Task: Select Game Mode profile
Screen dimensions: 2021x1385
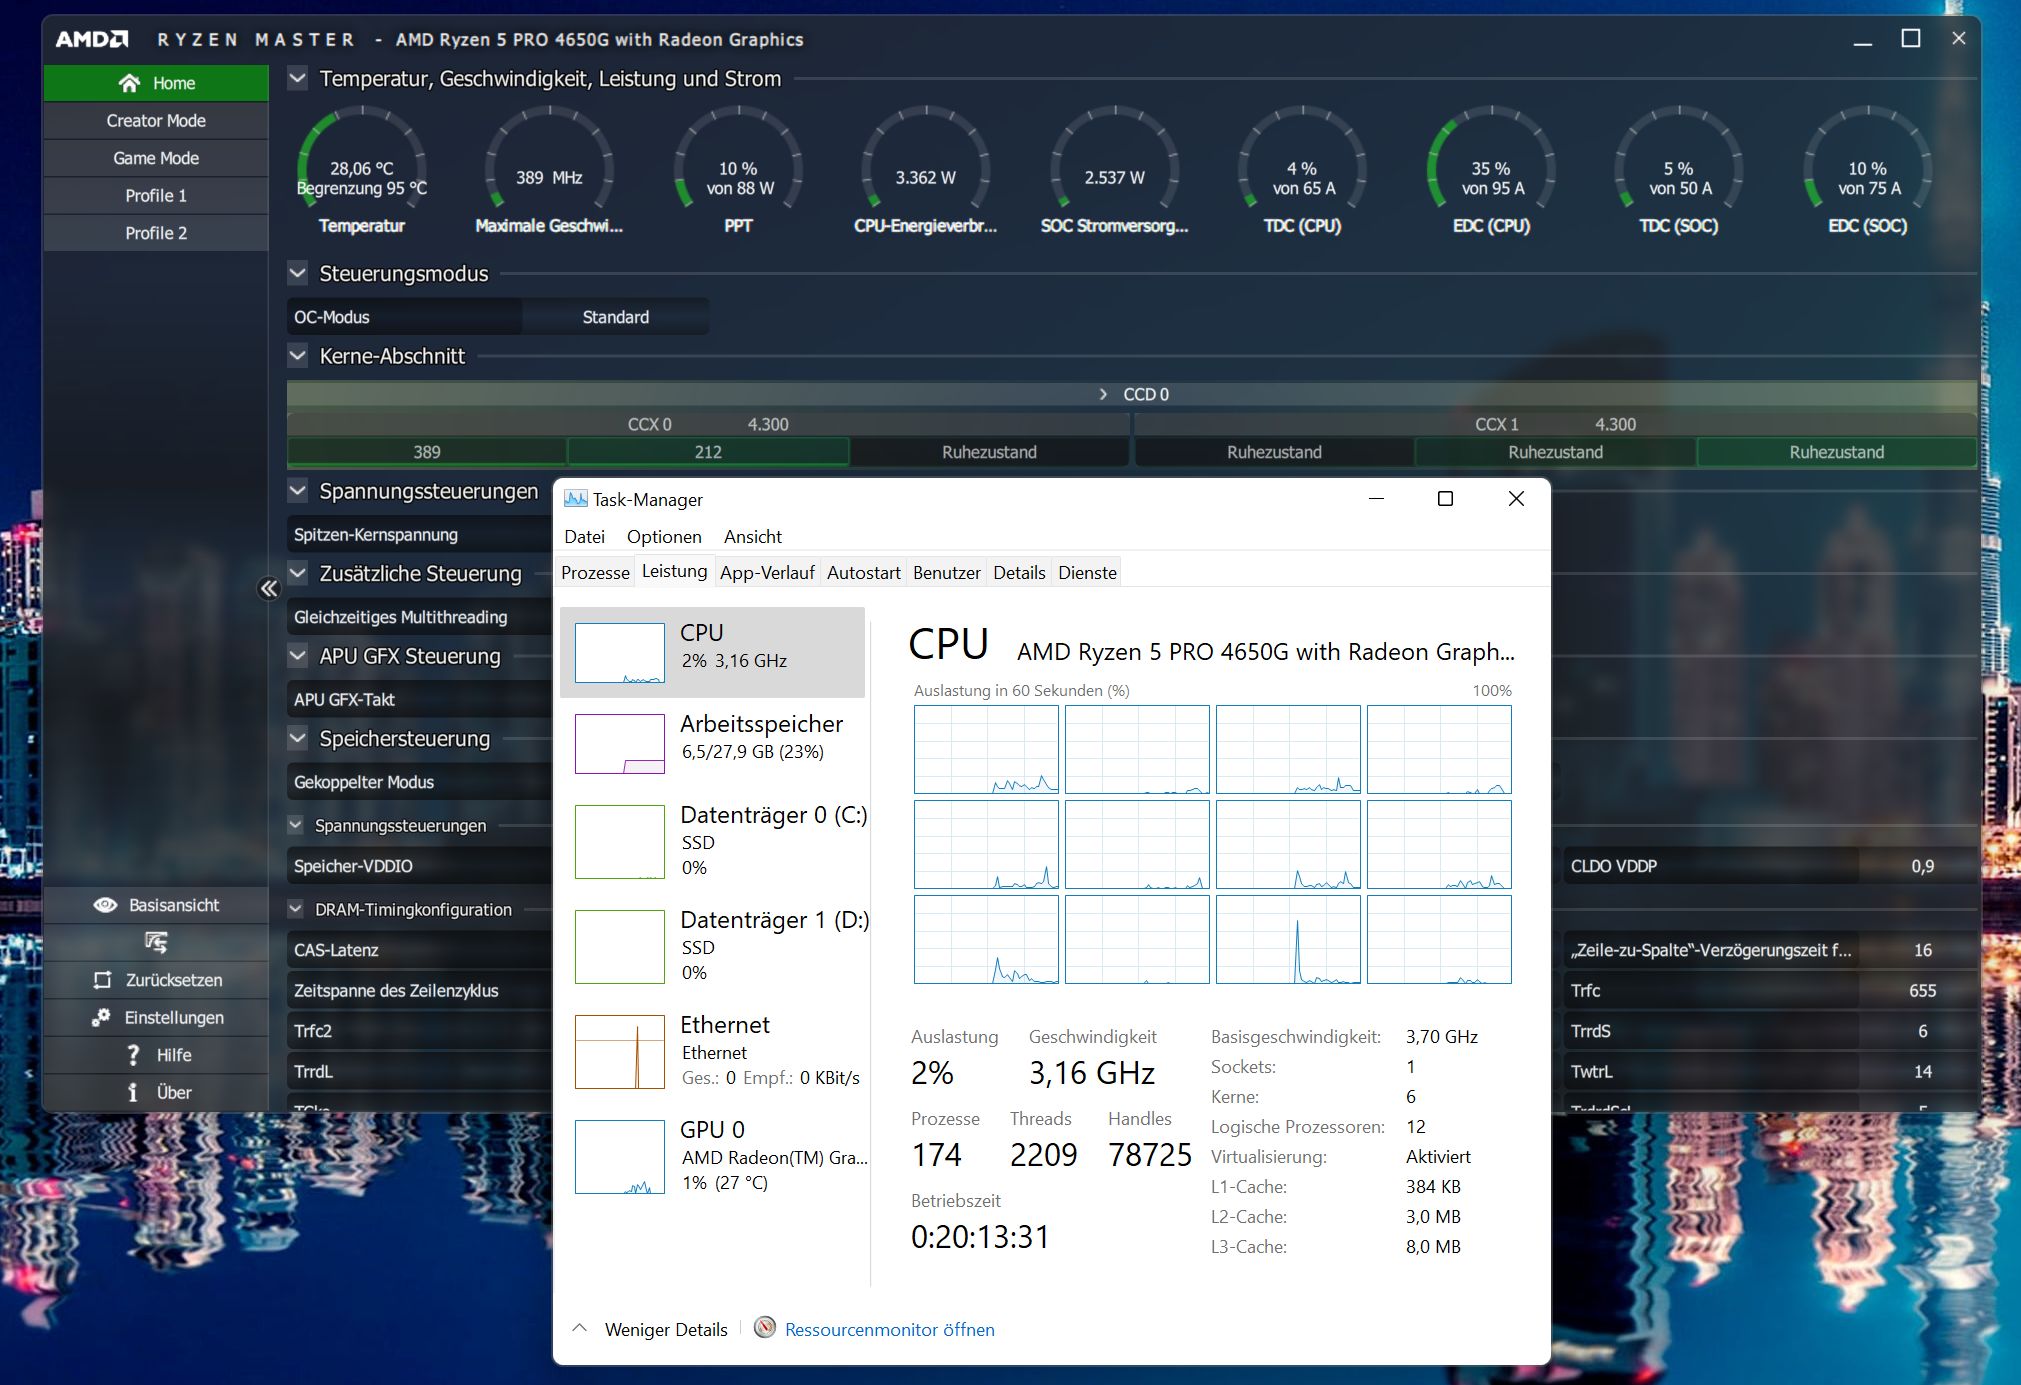Action: pyautogui.click(x=156, y=158)
